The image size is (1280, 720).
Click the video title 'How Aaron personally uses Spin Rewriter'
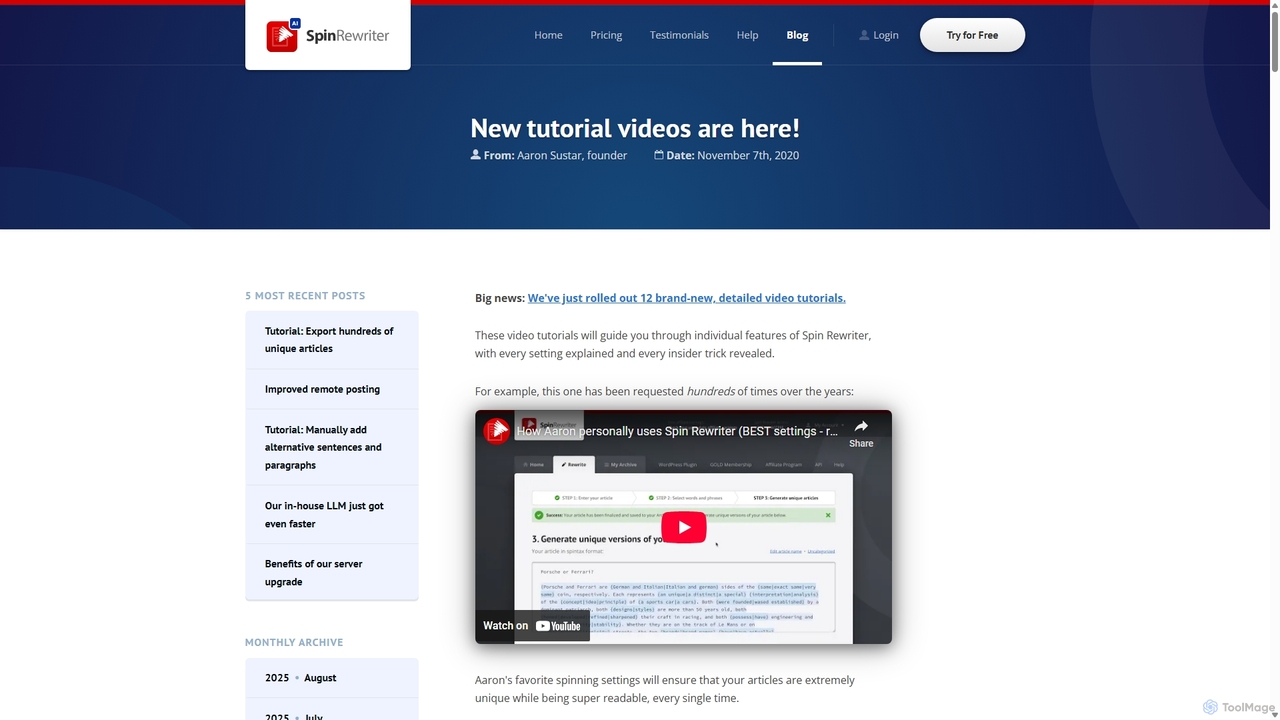click(677, 431)
